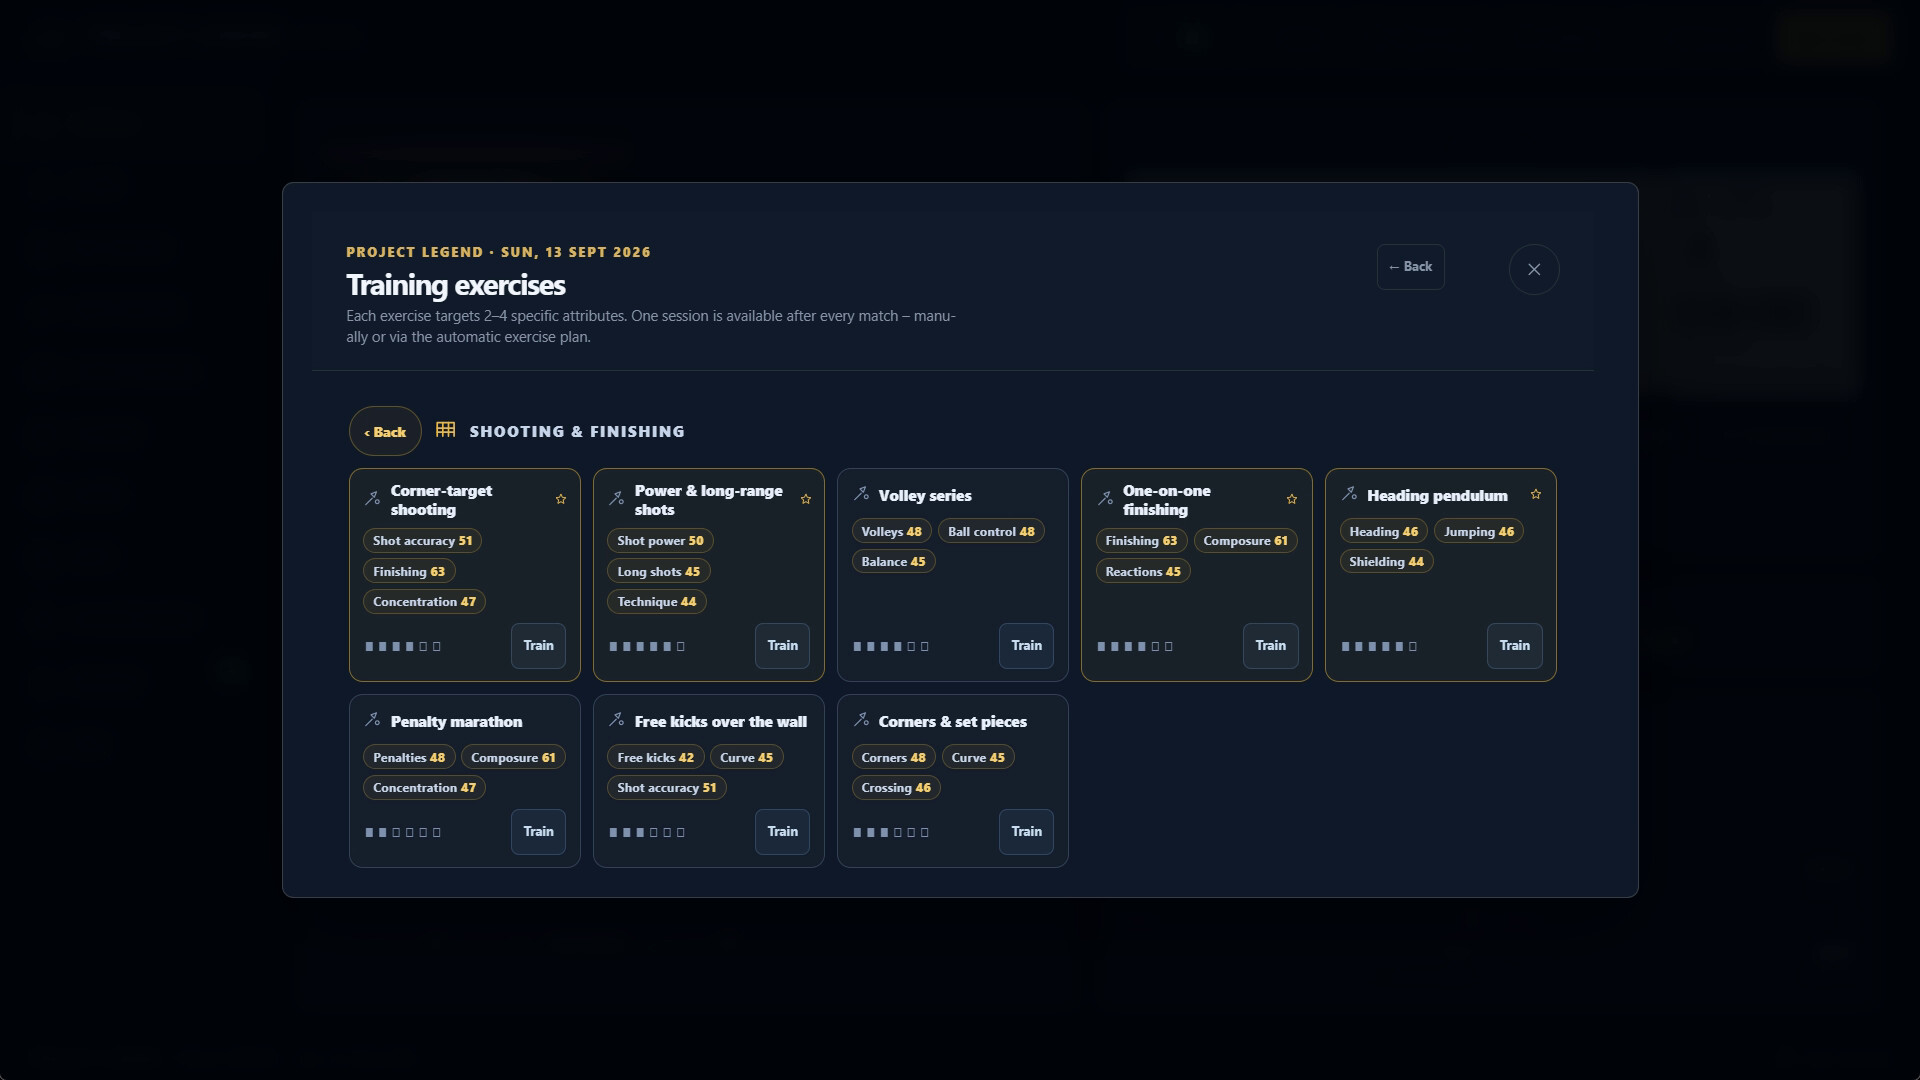Toggle the One-on-one finishing star
1920x1080 pixels.
coord(1292,499)
